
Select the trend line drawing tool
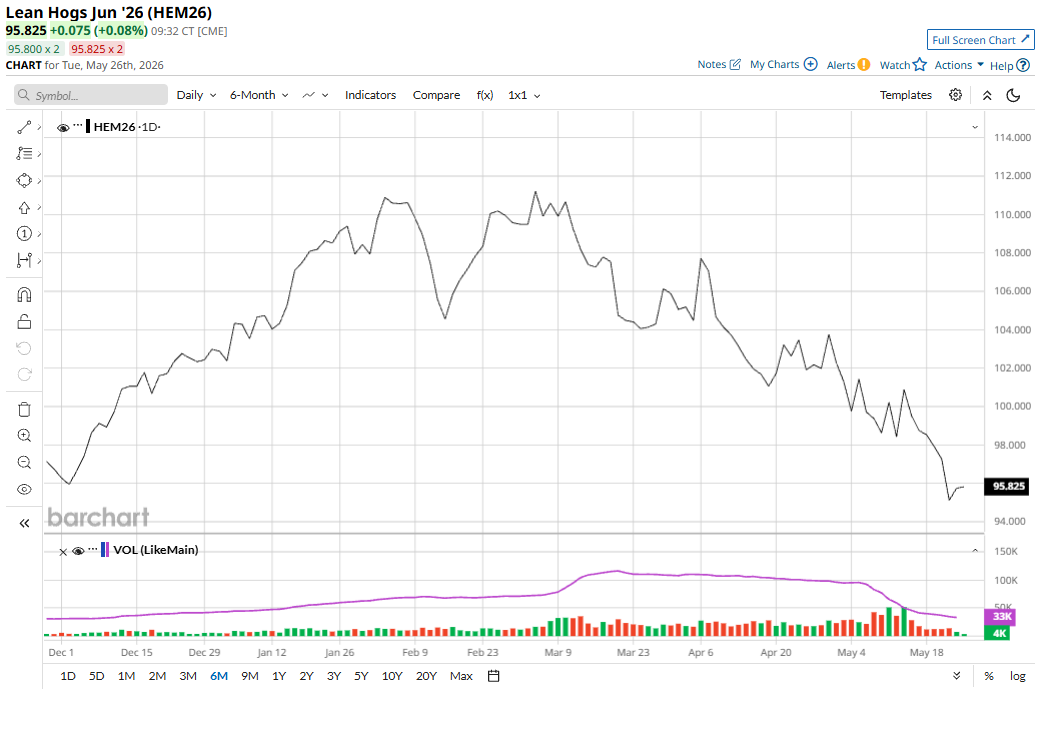click(x=24, y=127)
